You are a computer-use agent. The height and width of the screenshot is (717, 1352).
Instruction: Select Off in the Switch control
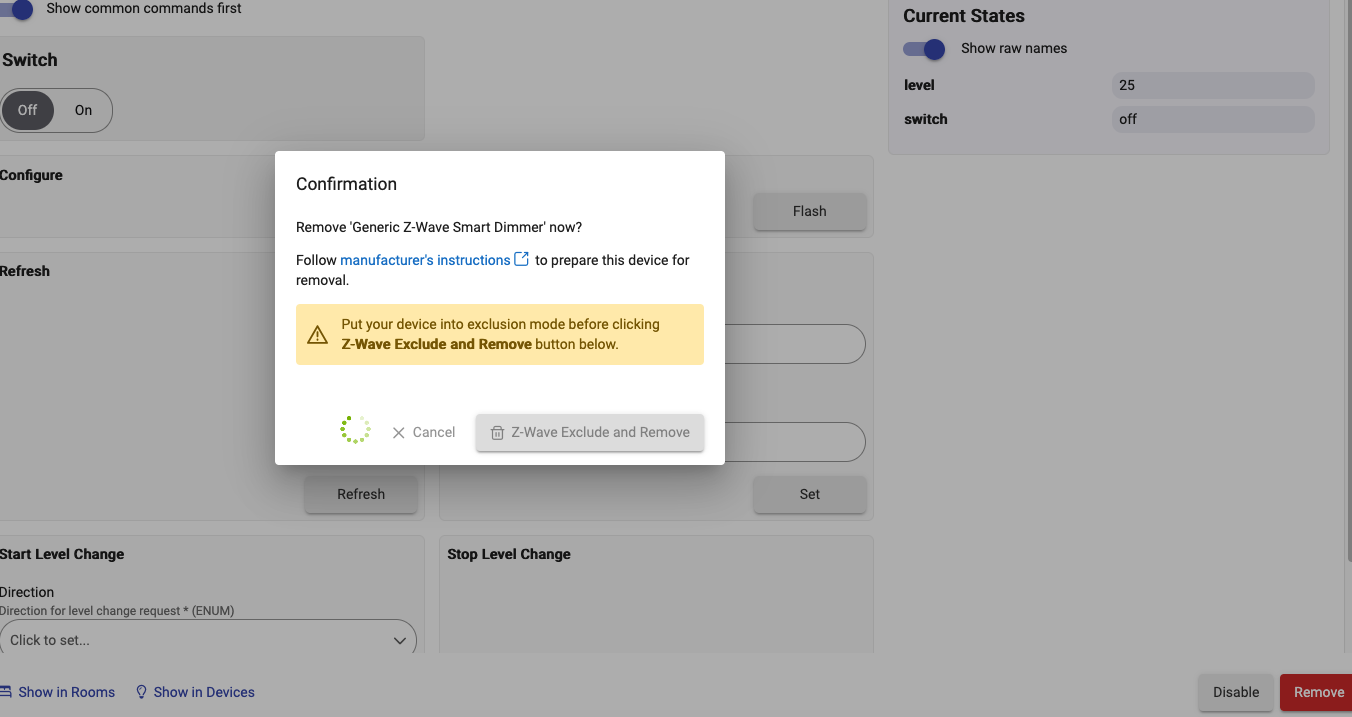click(x=28, y=110)
